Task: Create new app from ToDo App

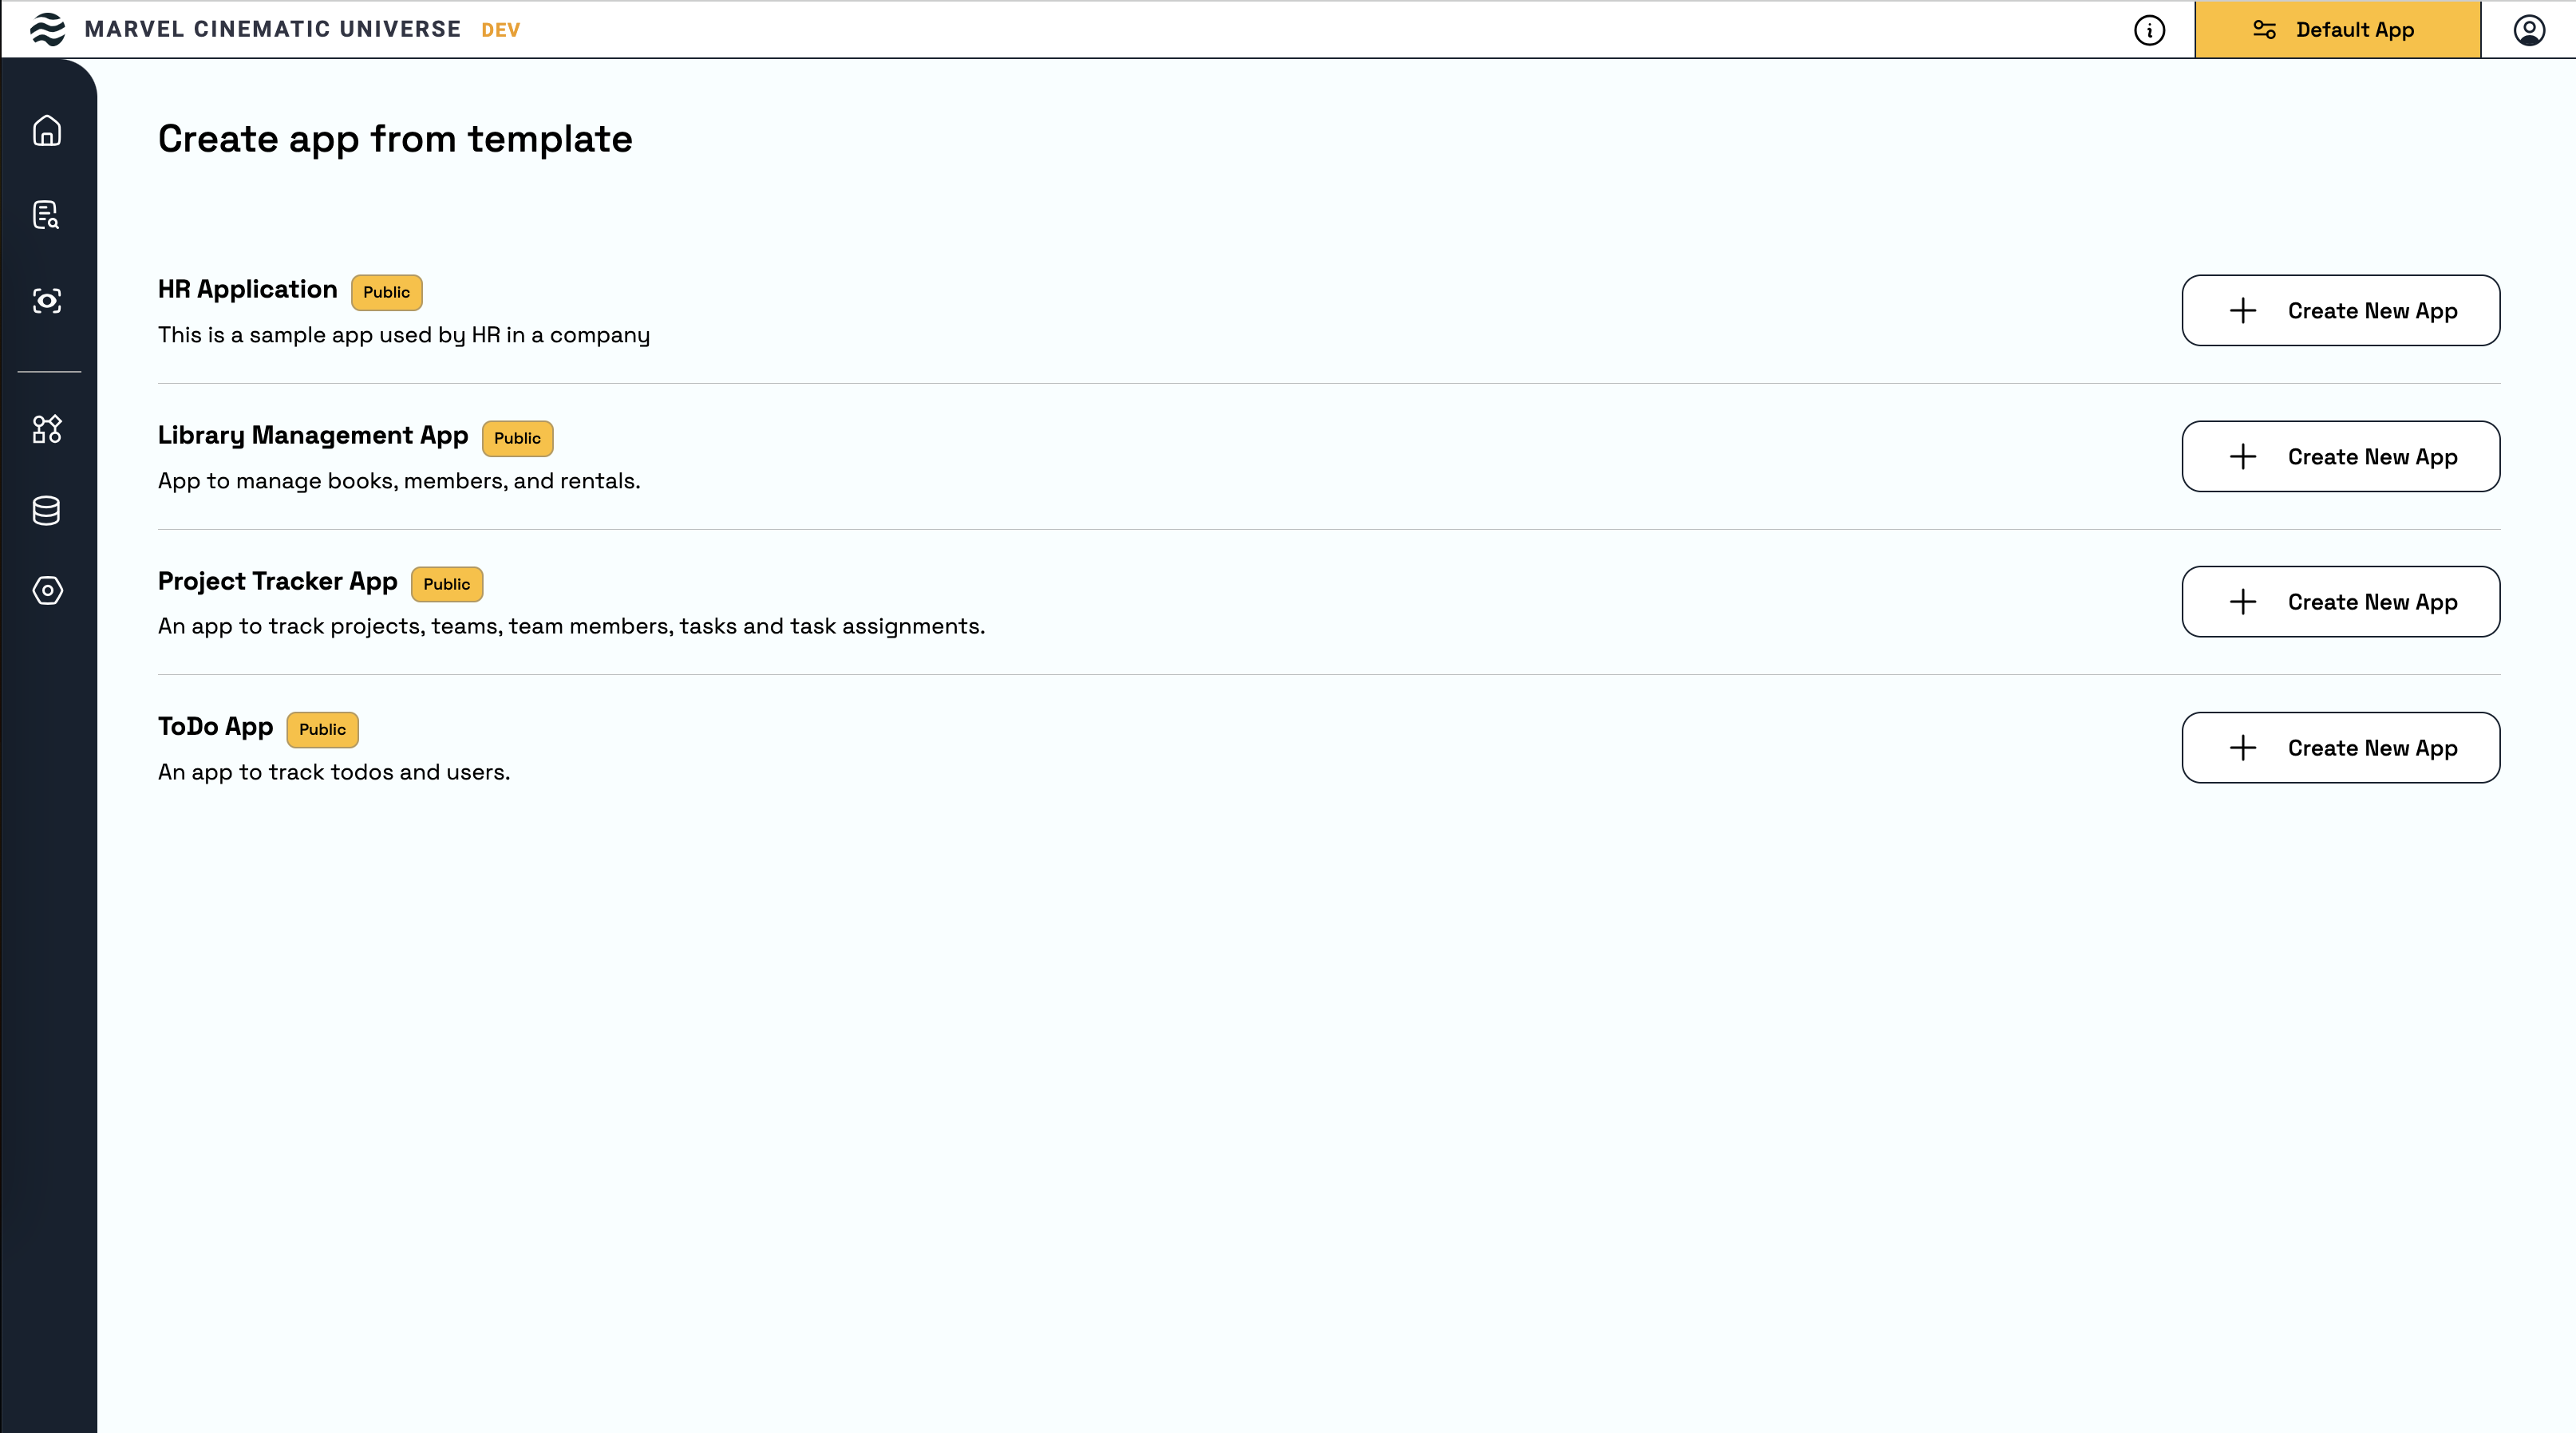Action: click(2340, 748)
